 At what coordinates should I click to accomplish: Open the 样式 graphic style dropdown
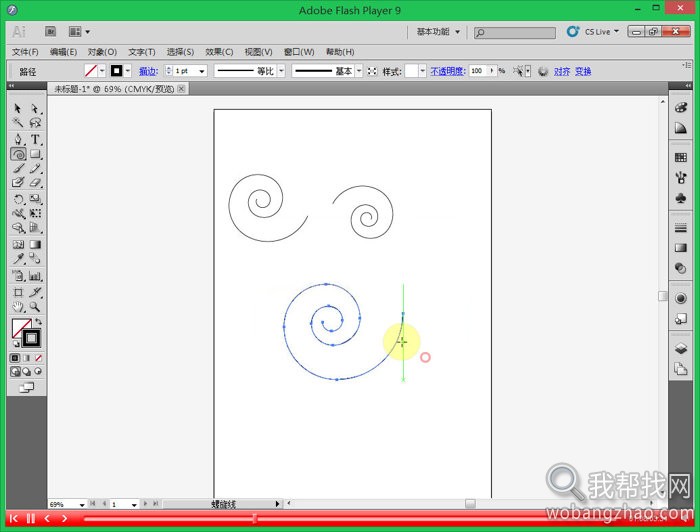pyautogui.click(x=422, y=71)
